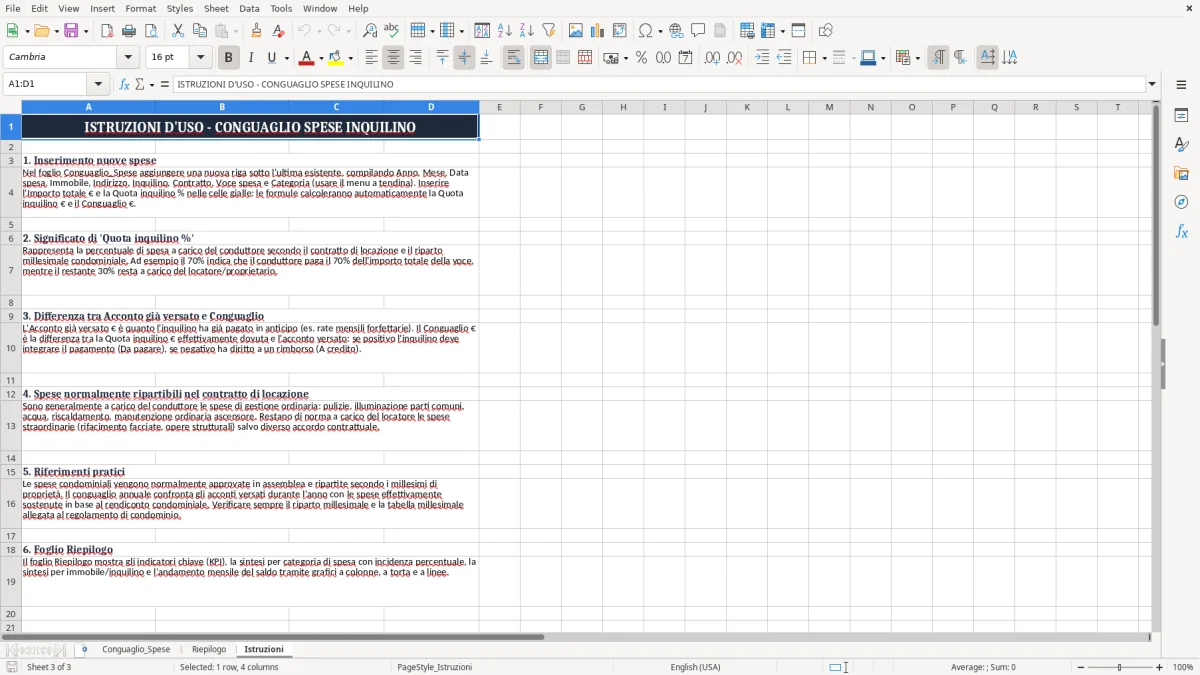Open Find & Replace tool
Image resolution: width=1200 pixels, height=675 pixels.
[x=370, y=31]
